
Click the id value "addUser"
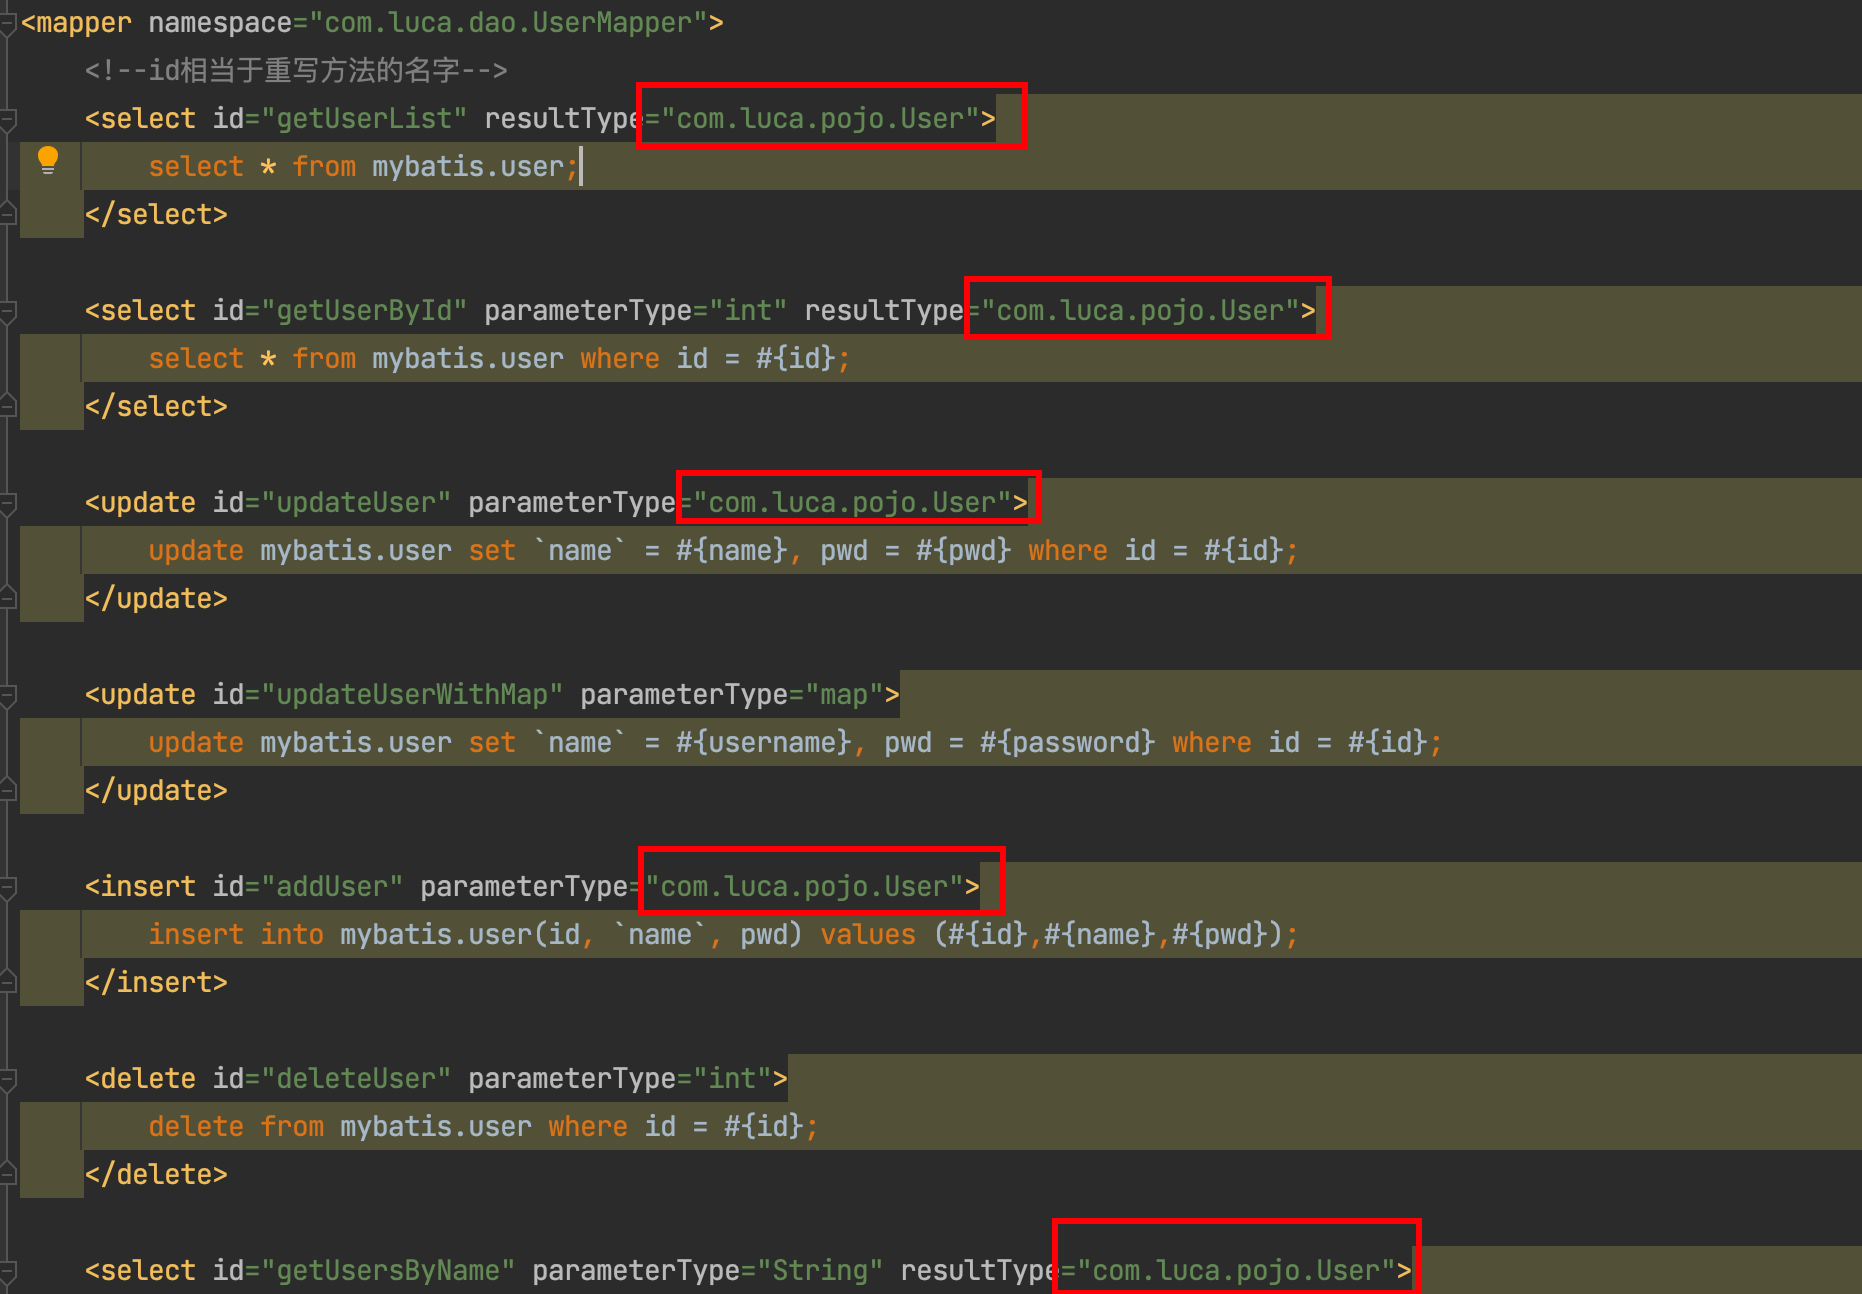tap(332, 887)
